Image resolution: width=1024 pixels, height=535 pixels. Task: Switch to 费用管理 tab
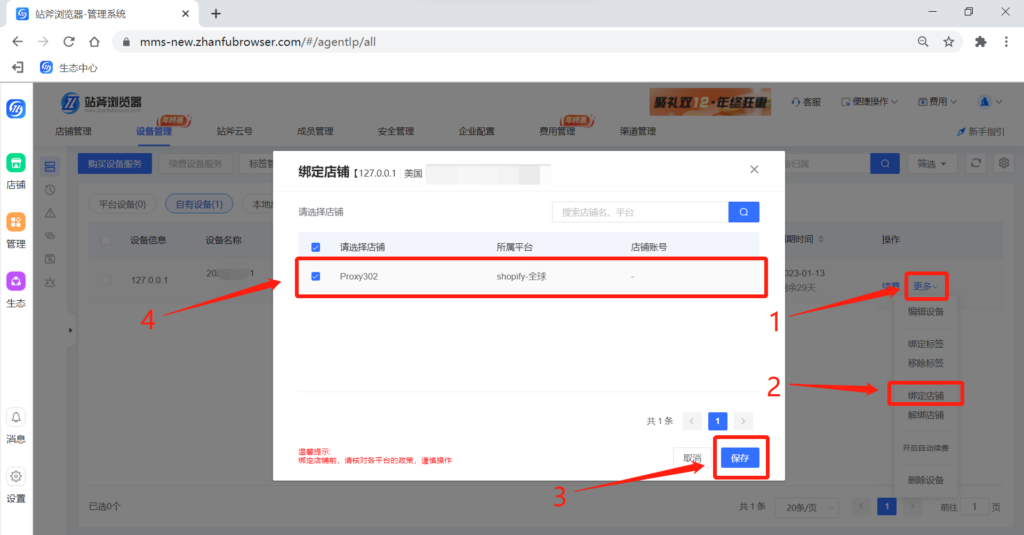point(557,131)
